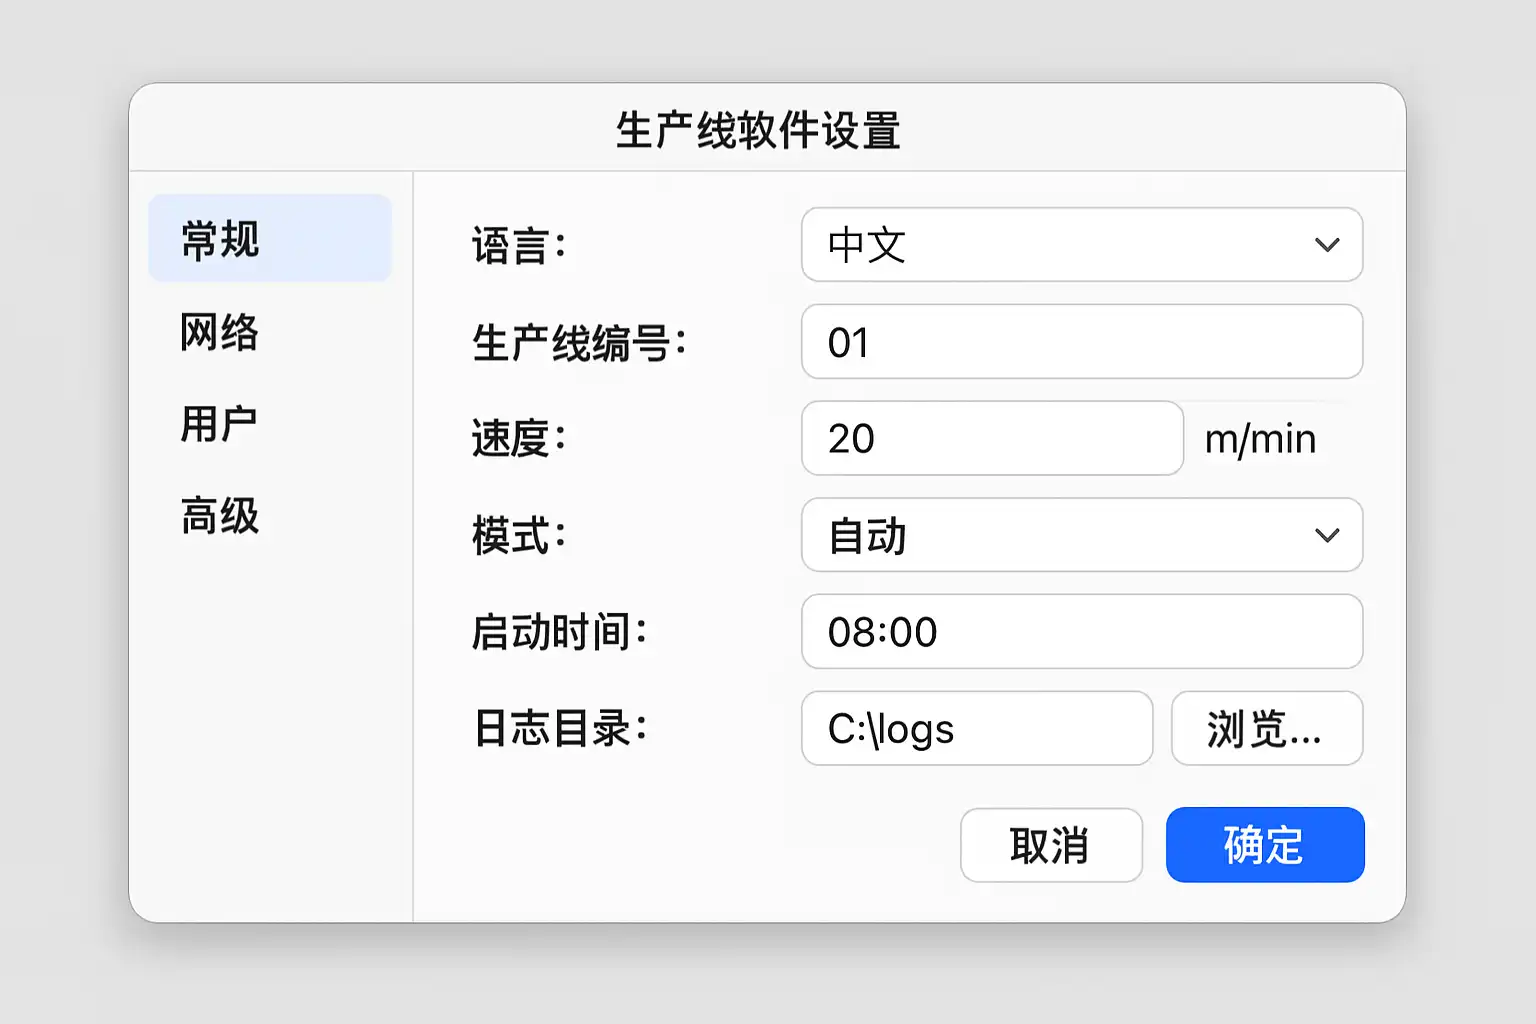Click the chevron arrow of 语言 combo box
The width and height of the screenshot is (1536, 1024).
click(x=1327, y=245)
